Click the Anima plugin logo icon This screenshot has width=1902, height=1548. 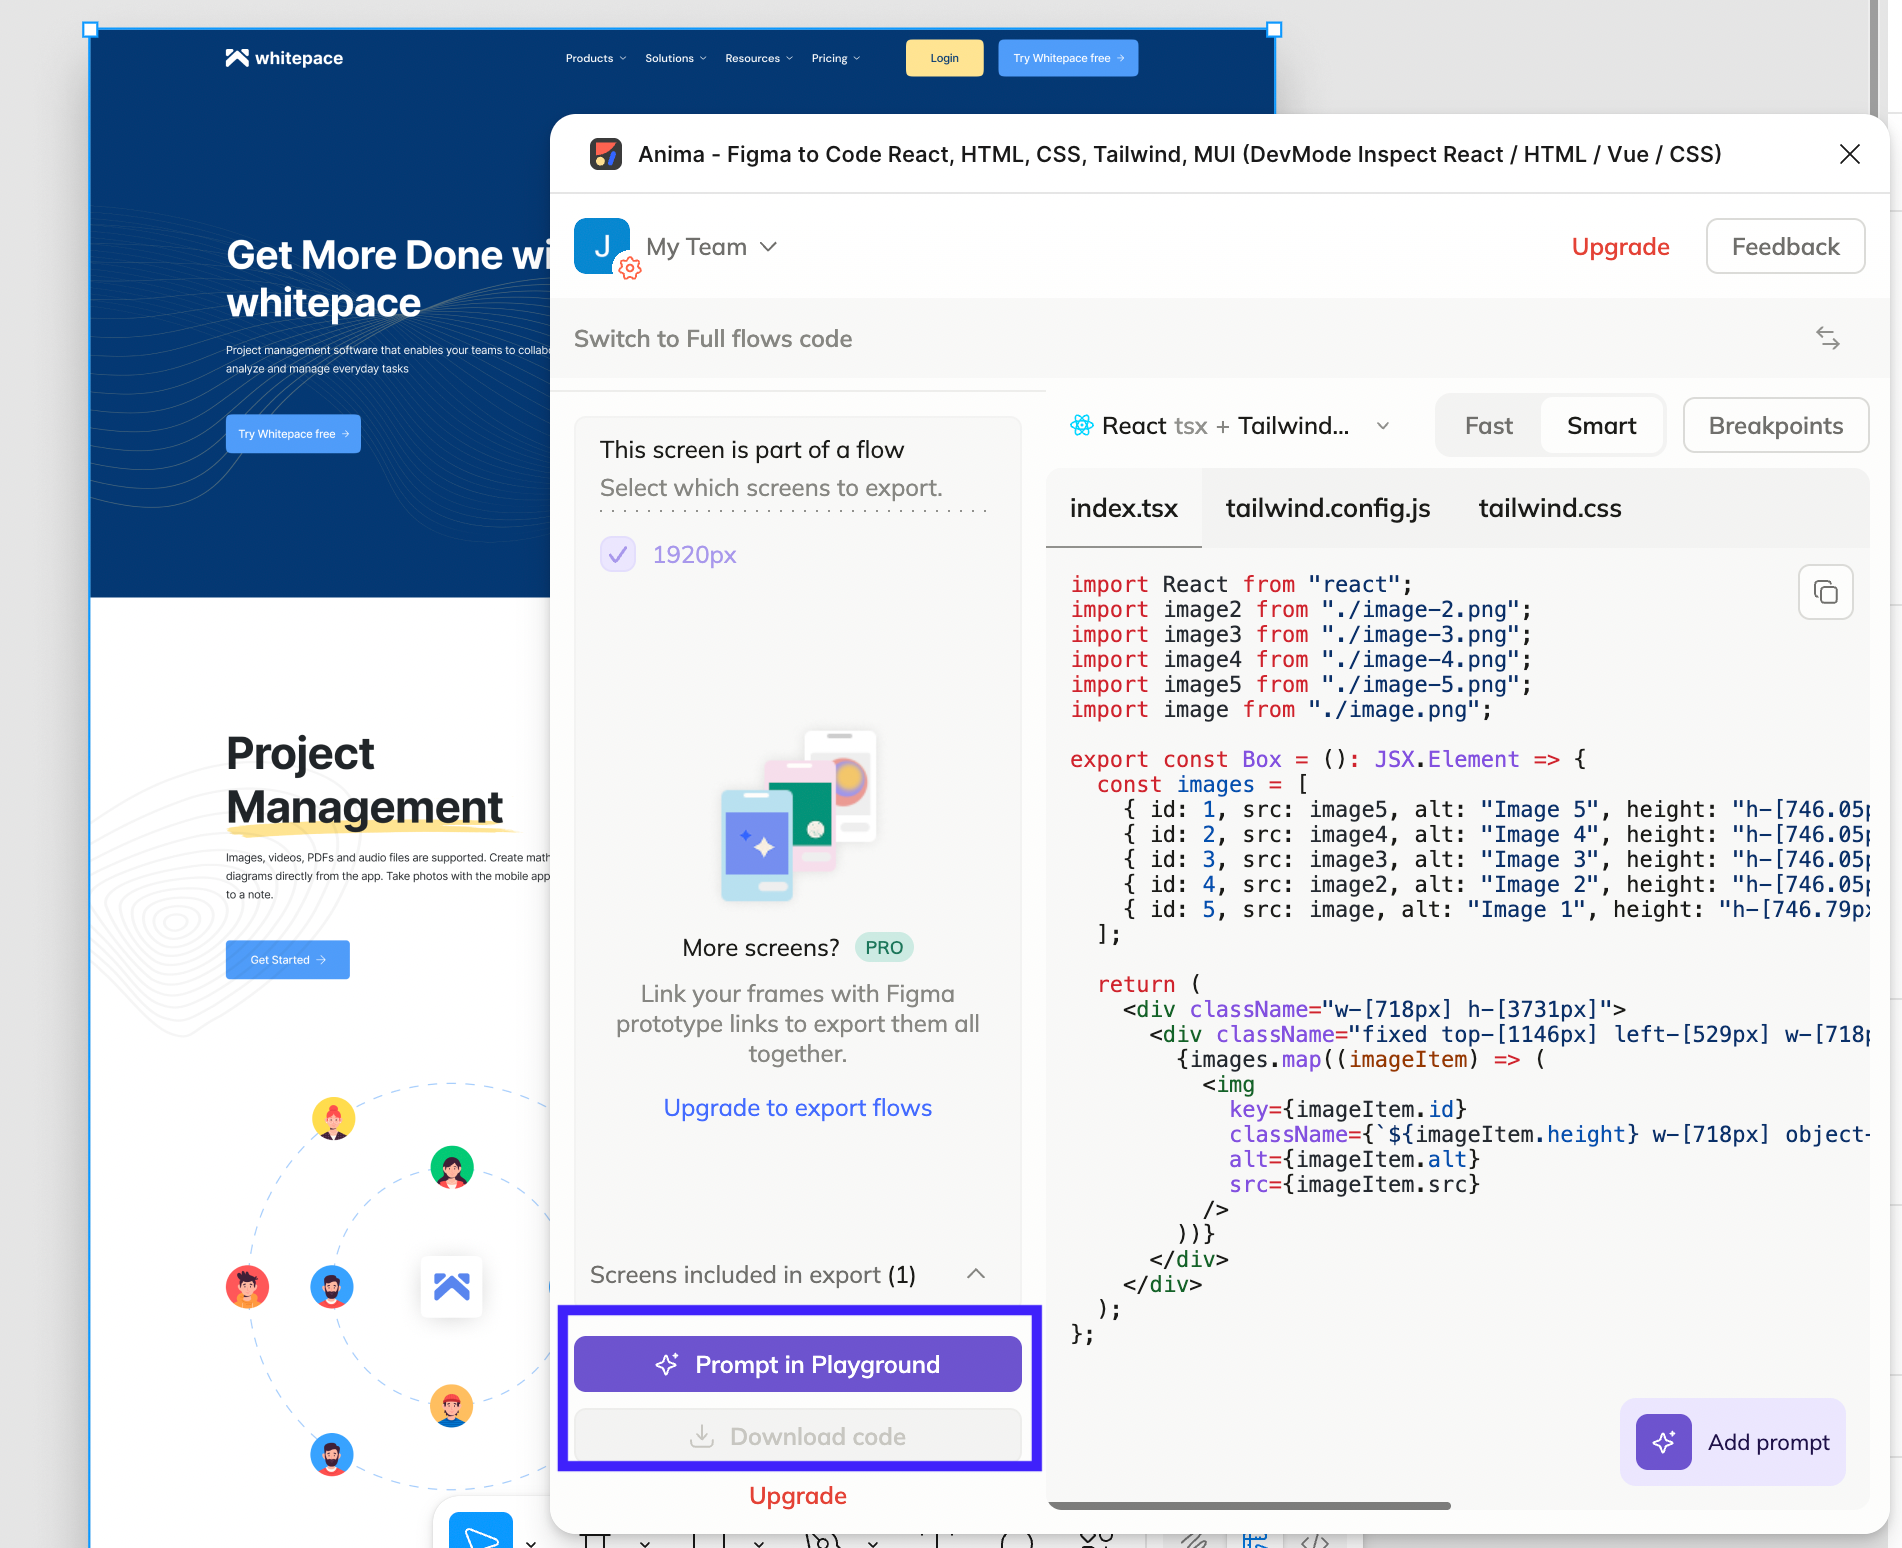click(606, 154)
